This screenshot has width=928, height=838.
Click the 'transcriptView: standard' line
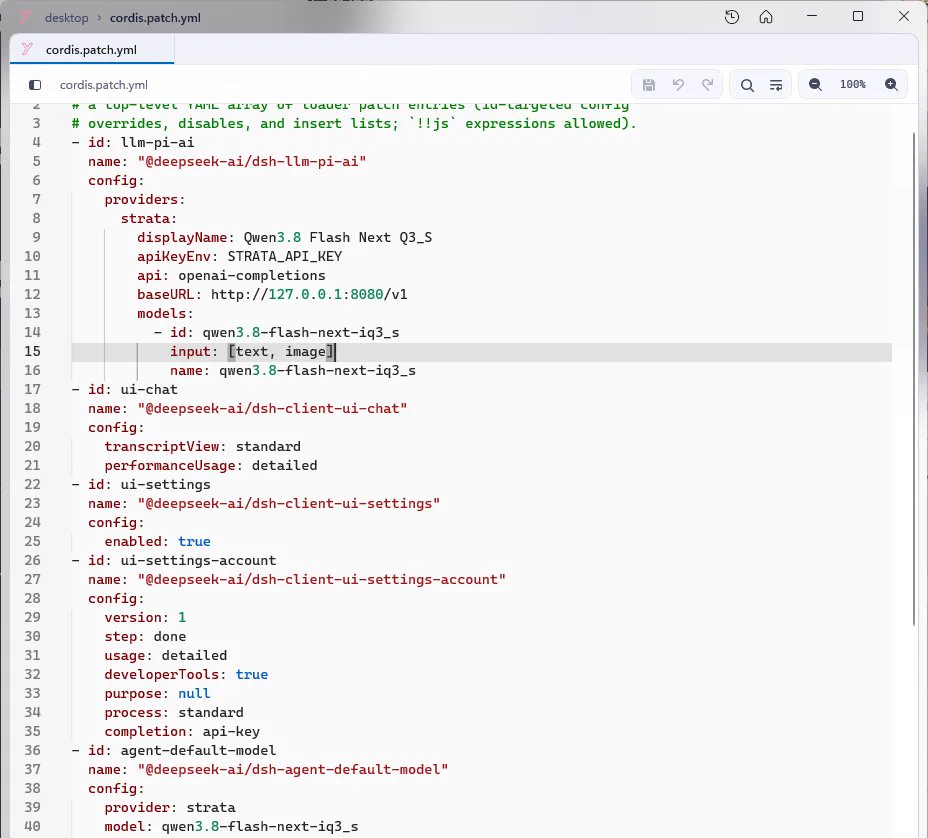pos(202,447)
